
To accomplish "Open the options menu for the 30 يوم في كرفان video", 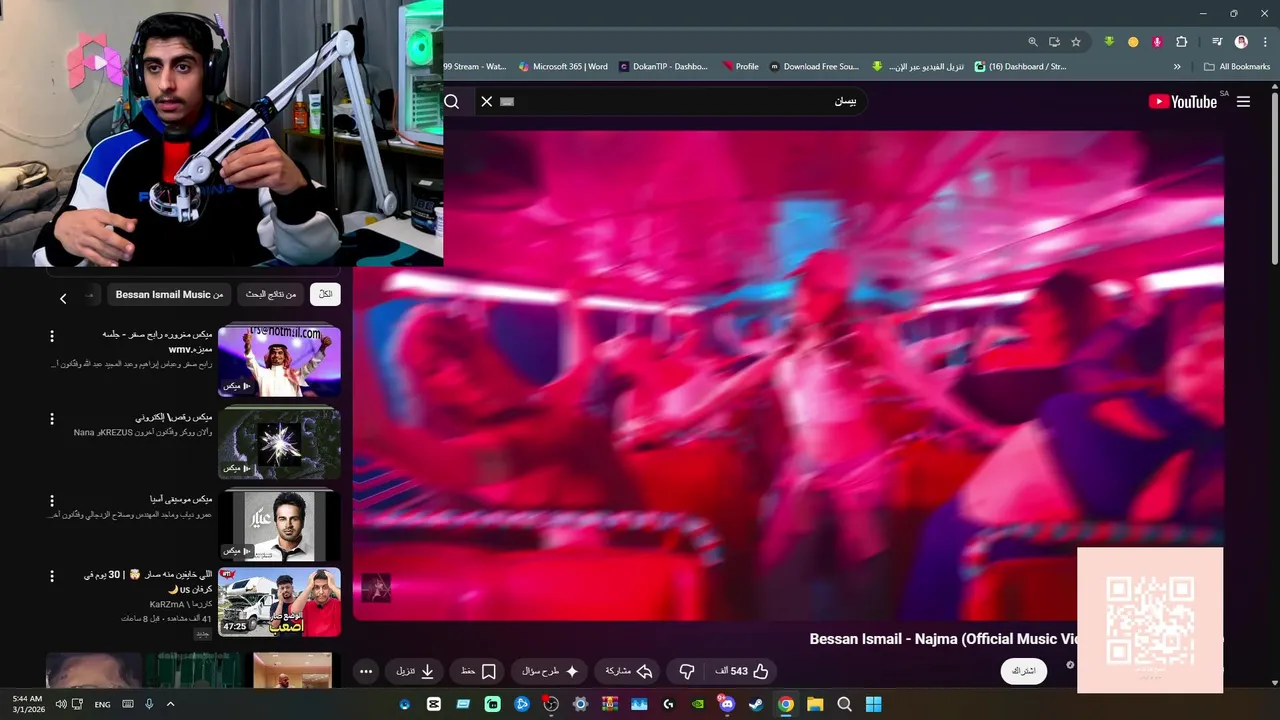I will [52, 577].
